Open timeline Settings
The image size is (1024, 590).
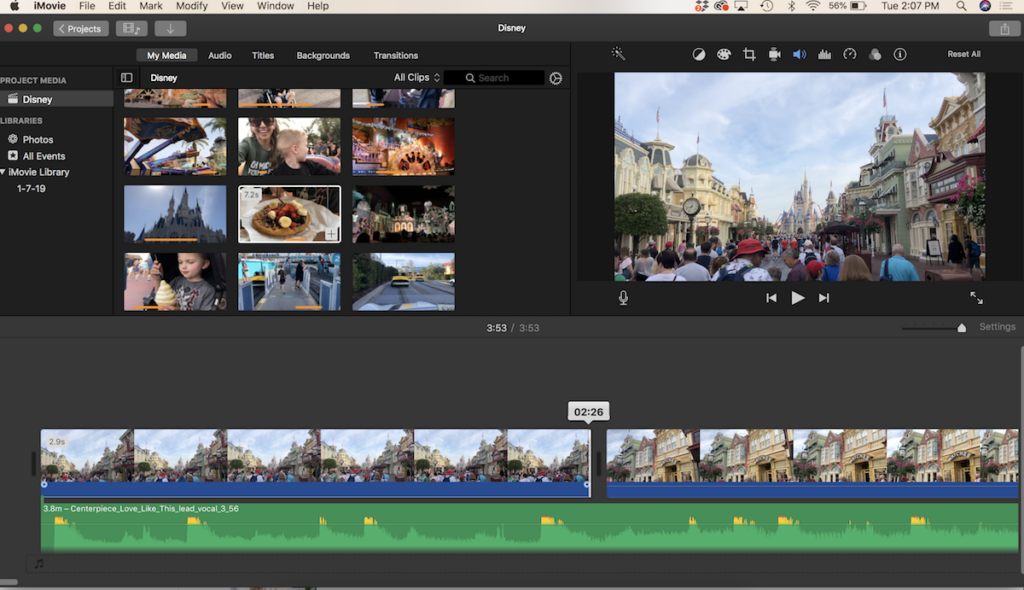click(x=997, y=326)
